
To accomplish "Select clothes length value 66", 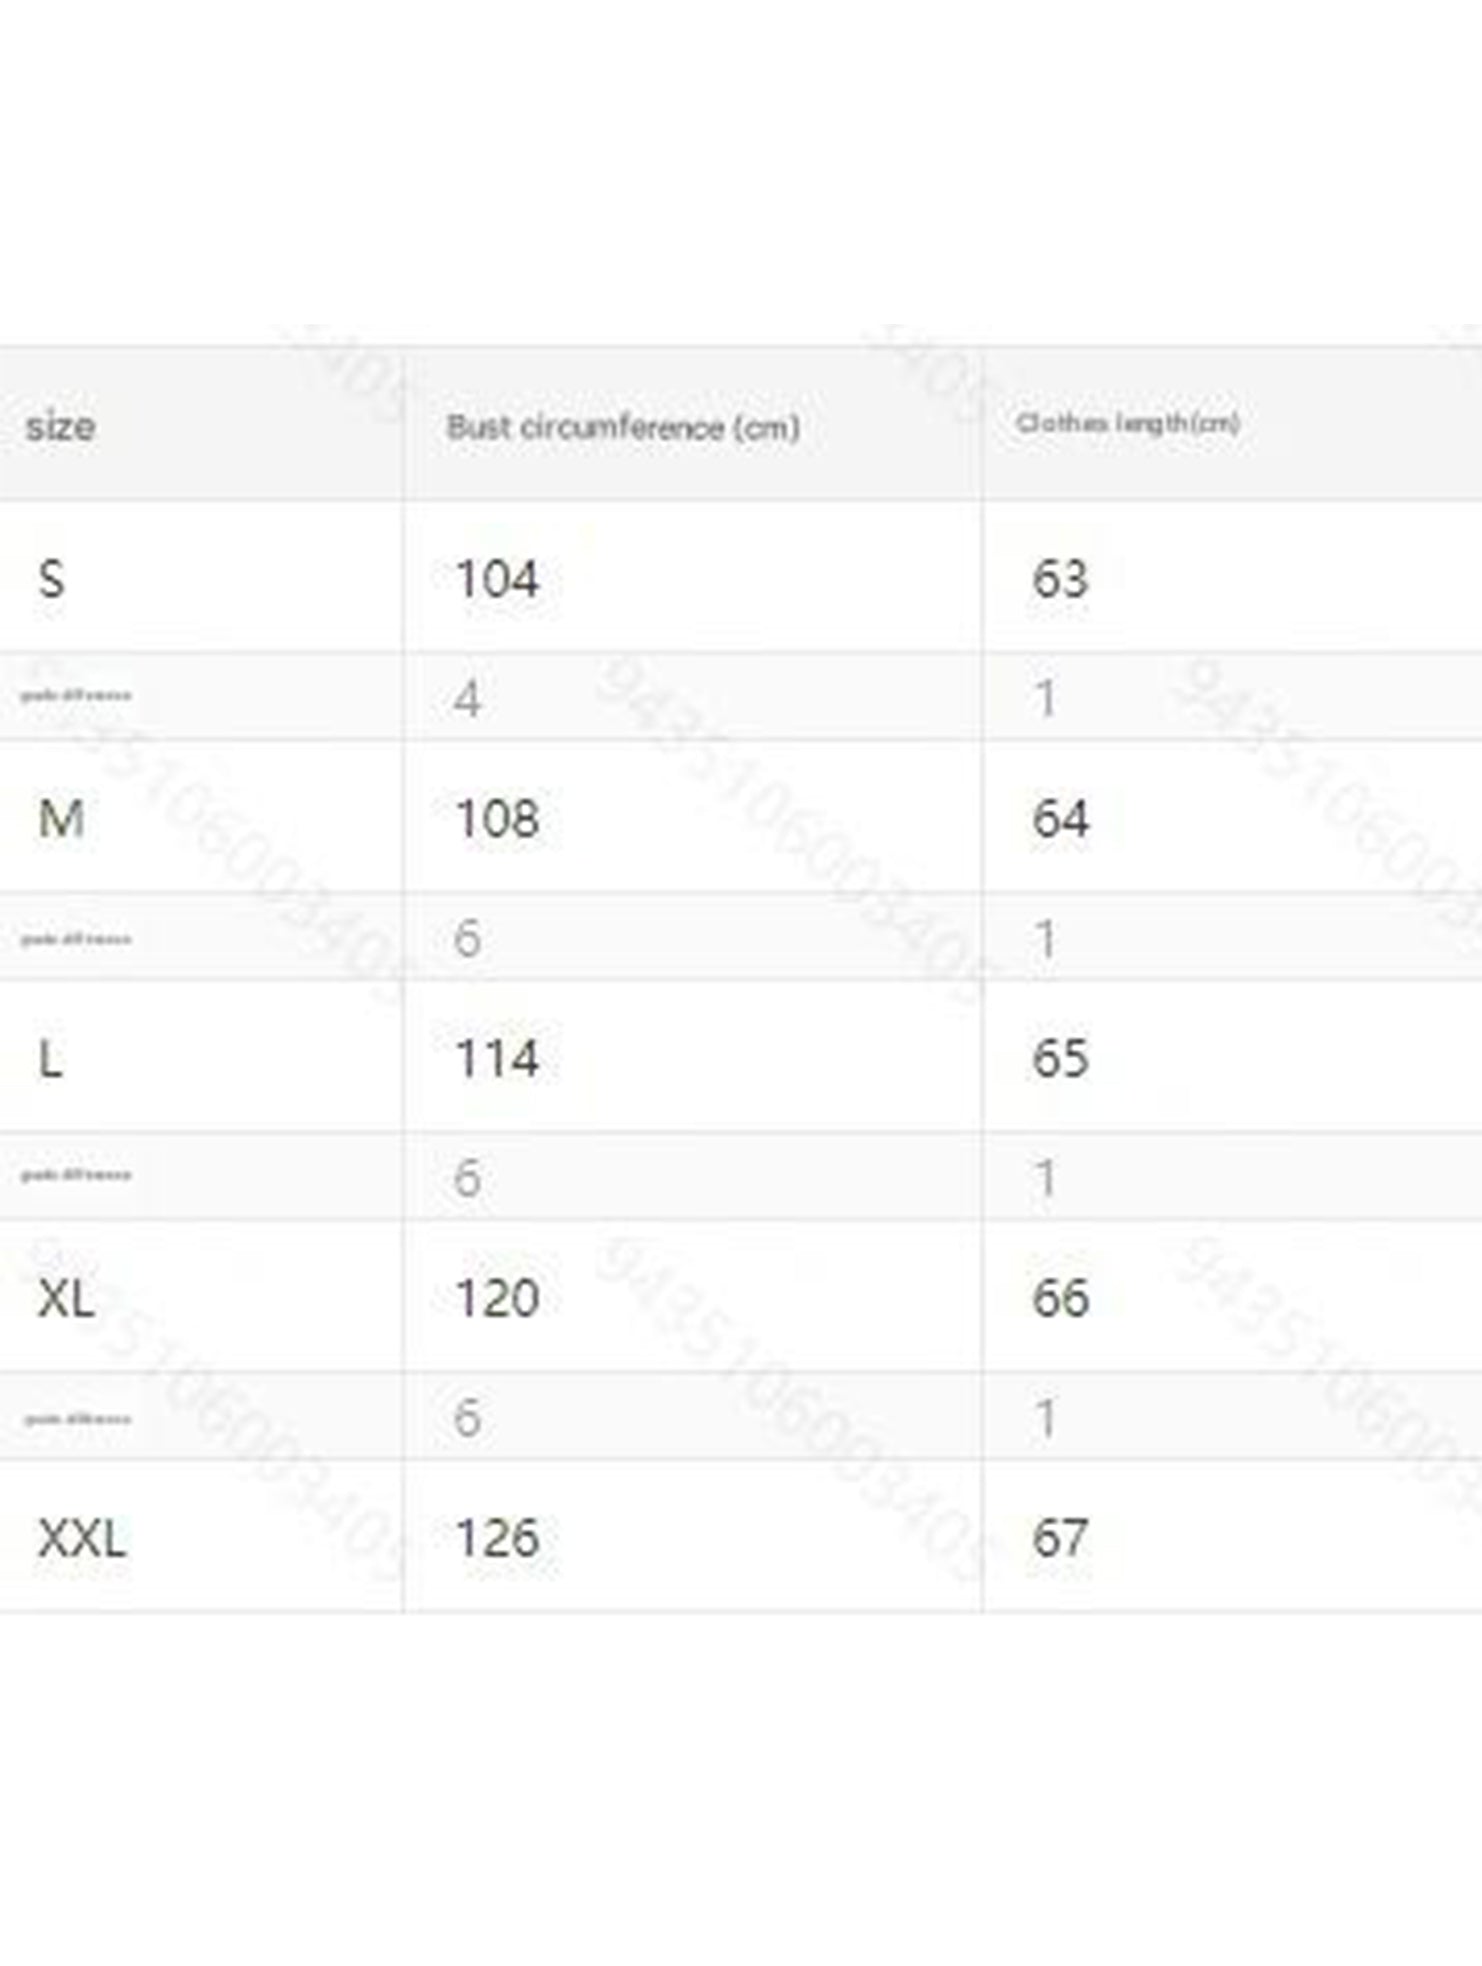I will 1060,1299.
